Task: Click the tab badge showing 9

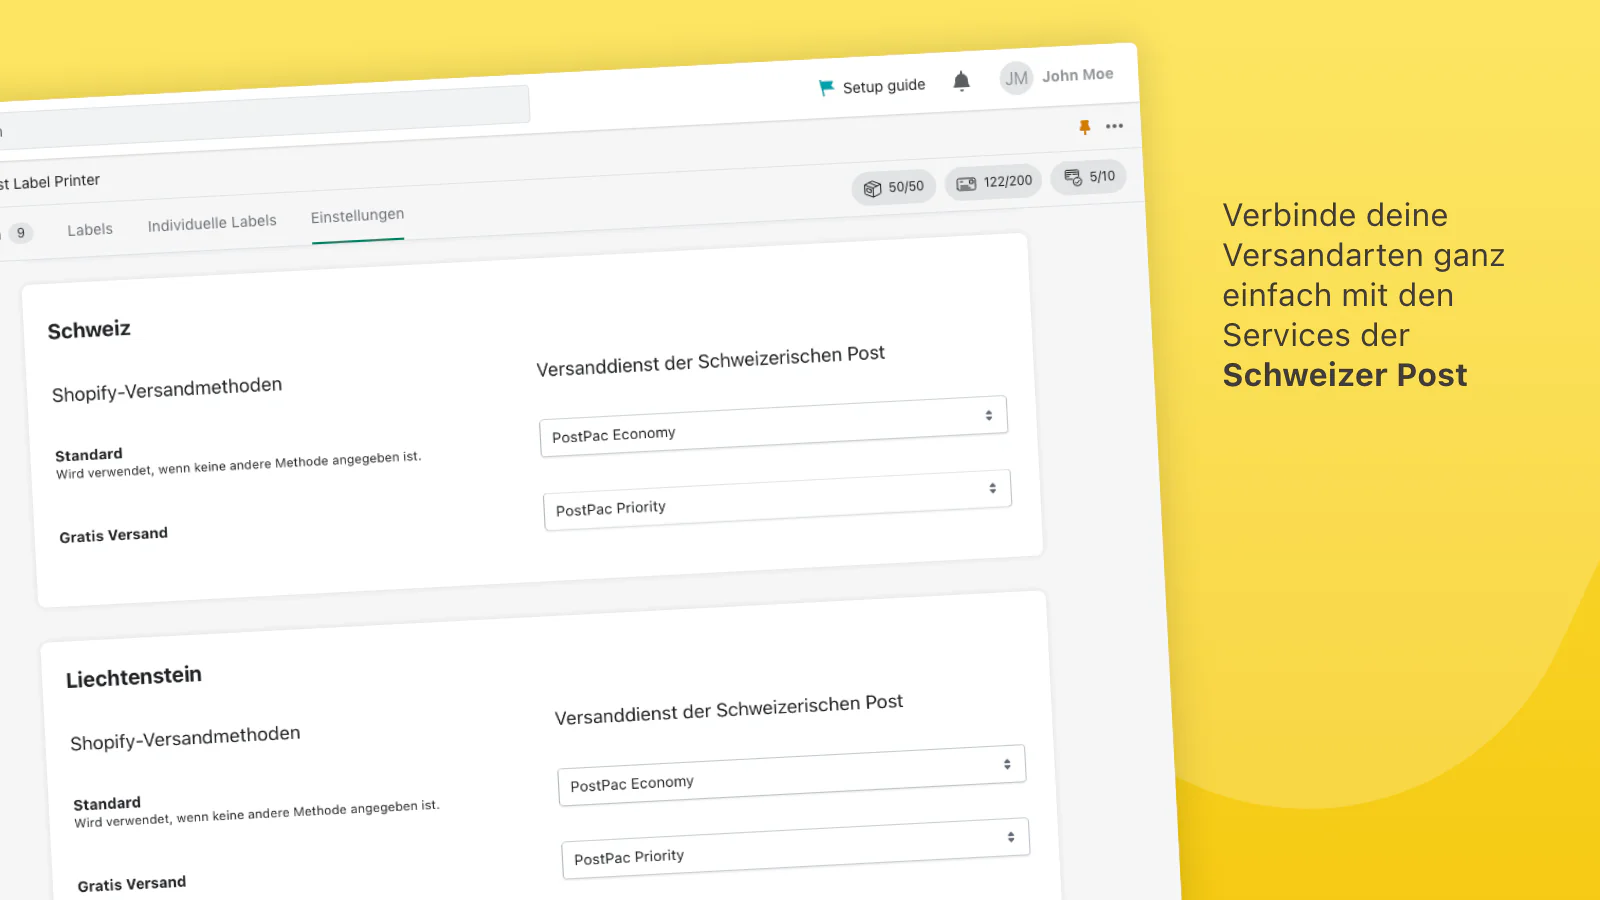Action: (x=21, y=233)
